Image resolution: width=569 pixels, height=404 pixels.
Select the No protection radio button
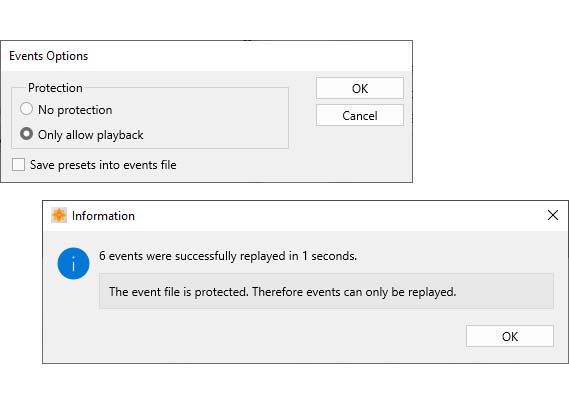pos(26,109)
